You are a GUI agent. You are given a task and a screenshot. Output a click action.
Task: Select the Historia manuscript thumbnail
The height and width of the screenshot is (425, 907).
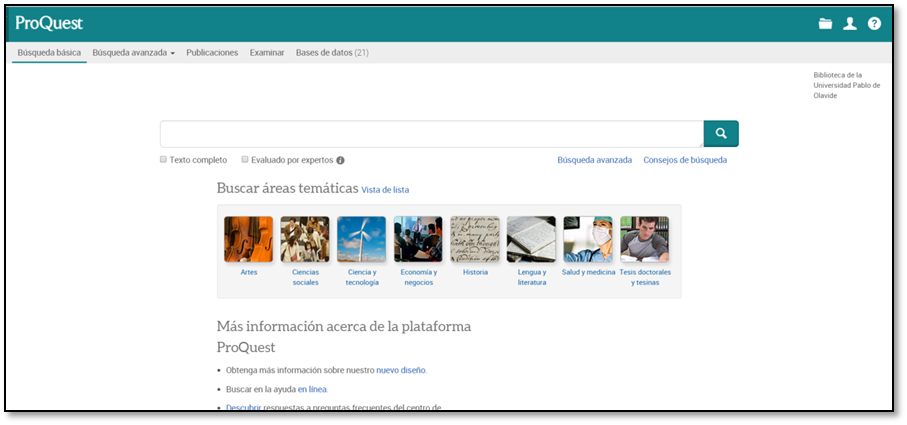[x=475, y=239]
